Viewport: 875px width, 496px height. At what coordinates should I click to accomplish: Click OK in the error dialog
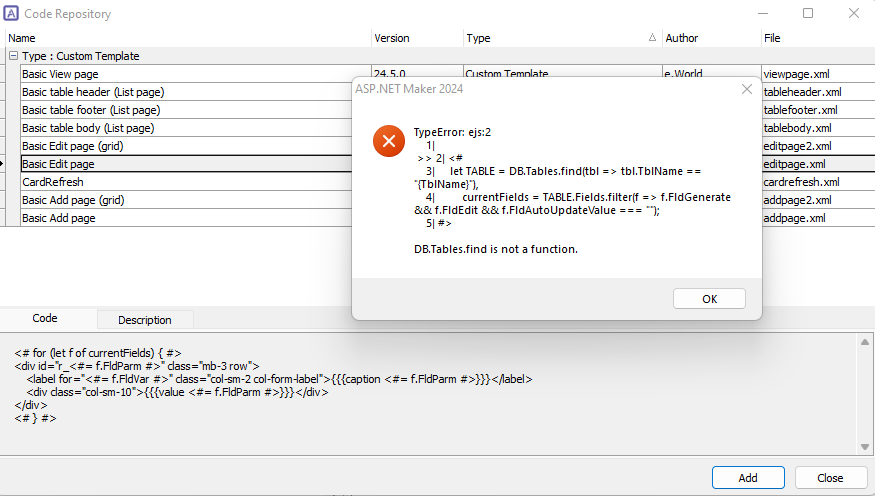point(709,298)
